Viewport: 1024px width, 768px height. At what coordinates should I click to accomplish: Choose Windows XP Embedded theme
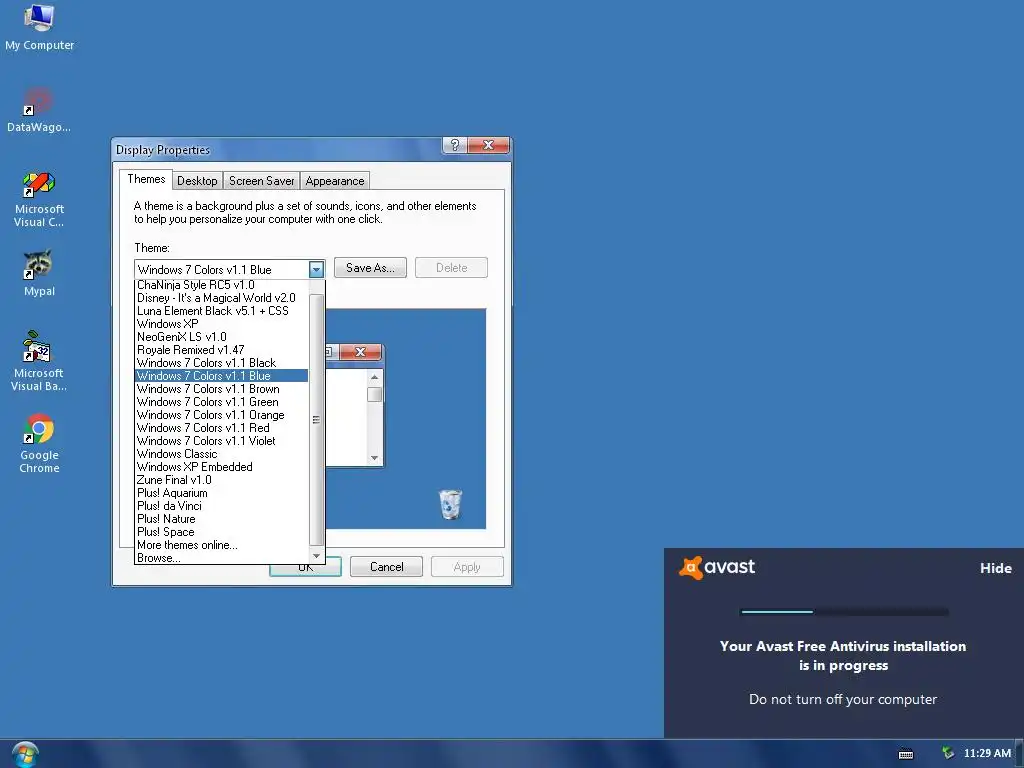pyautogui.click(x=221, y=467)
